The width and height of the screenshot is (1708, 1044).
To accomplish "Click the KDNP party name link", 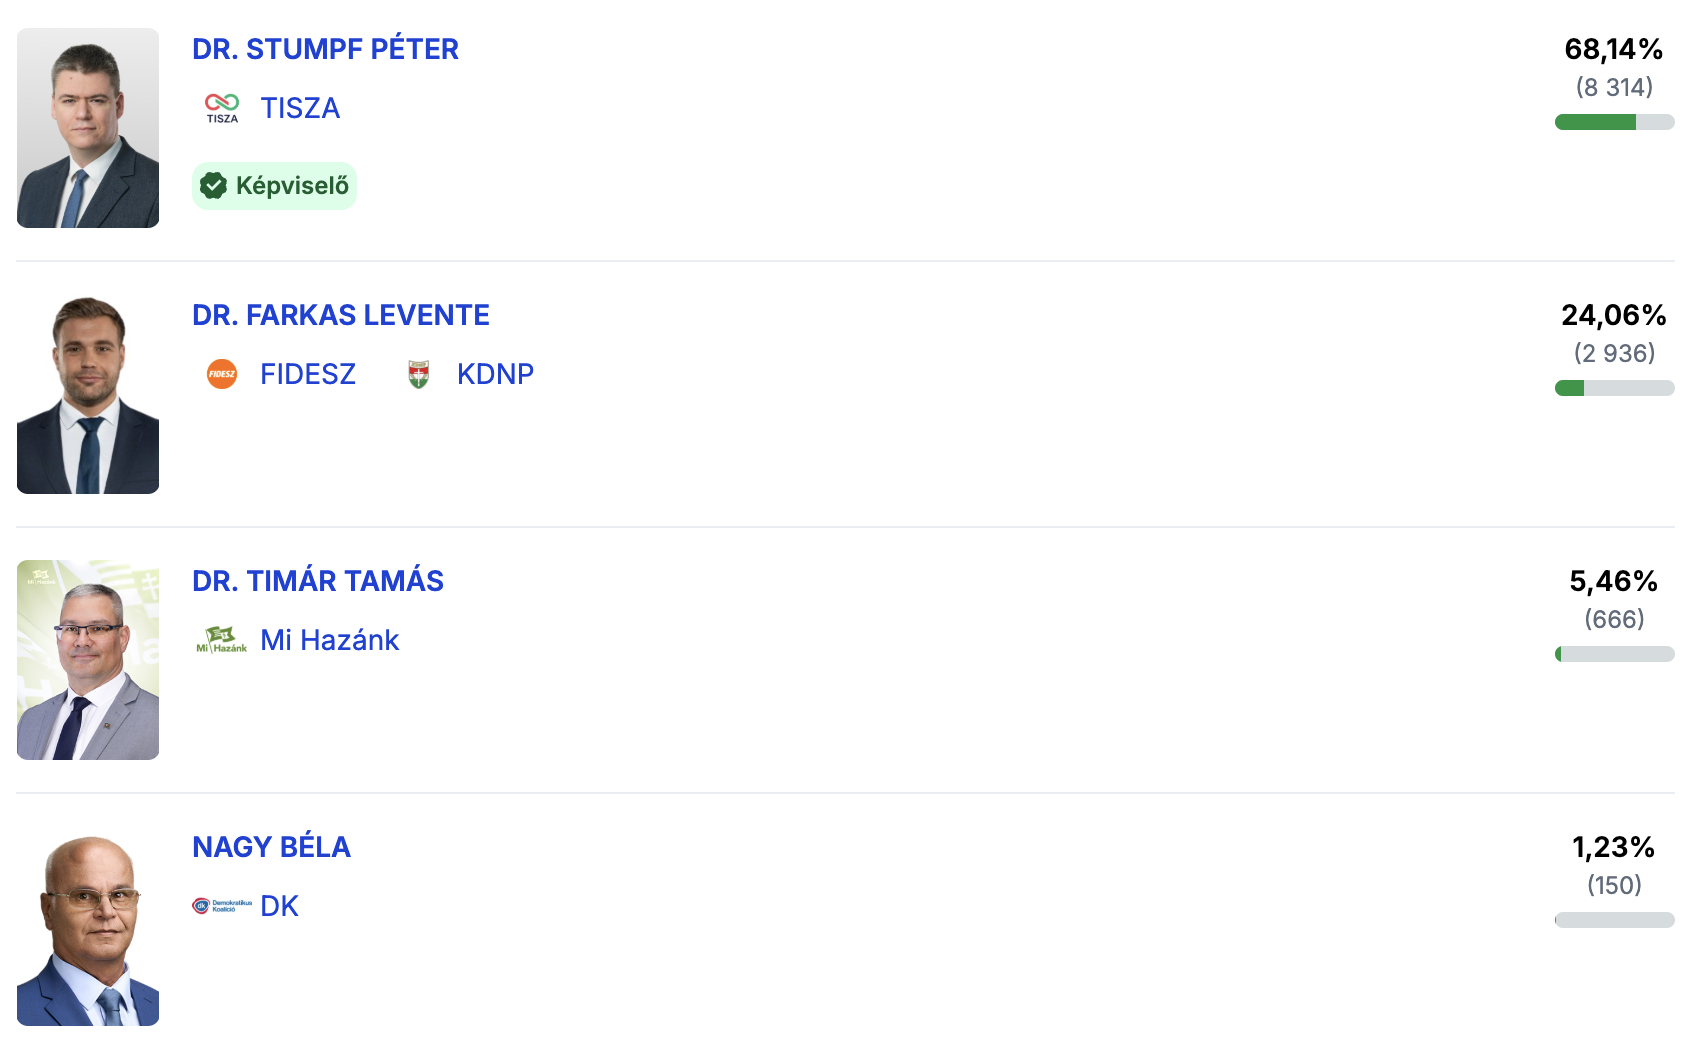I will click(x=495, y=374).
